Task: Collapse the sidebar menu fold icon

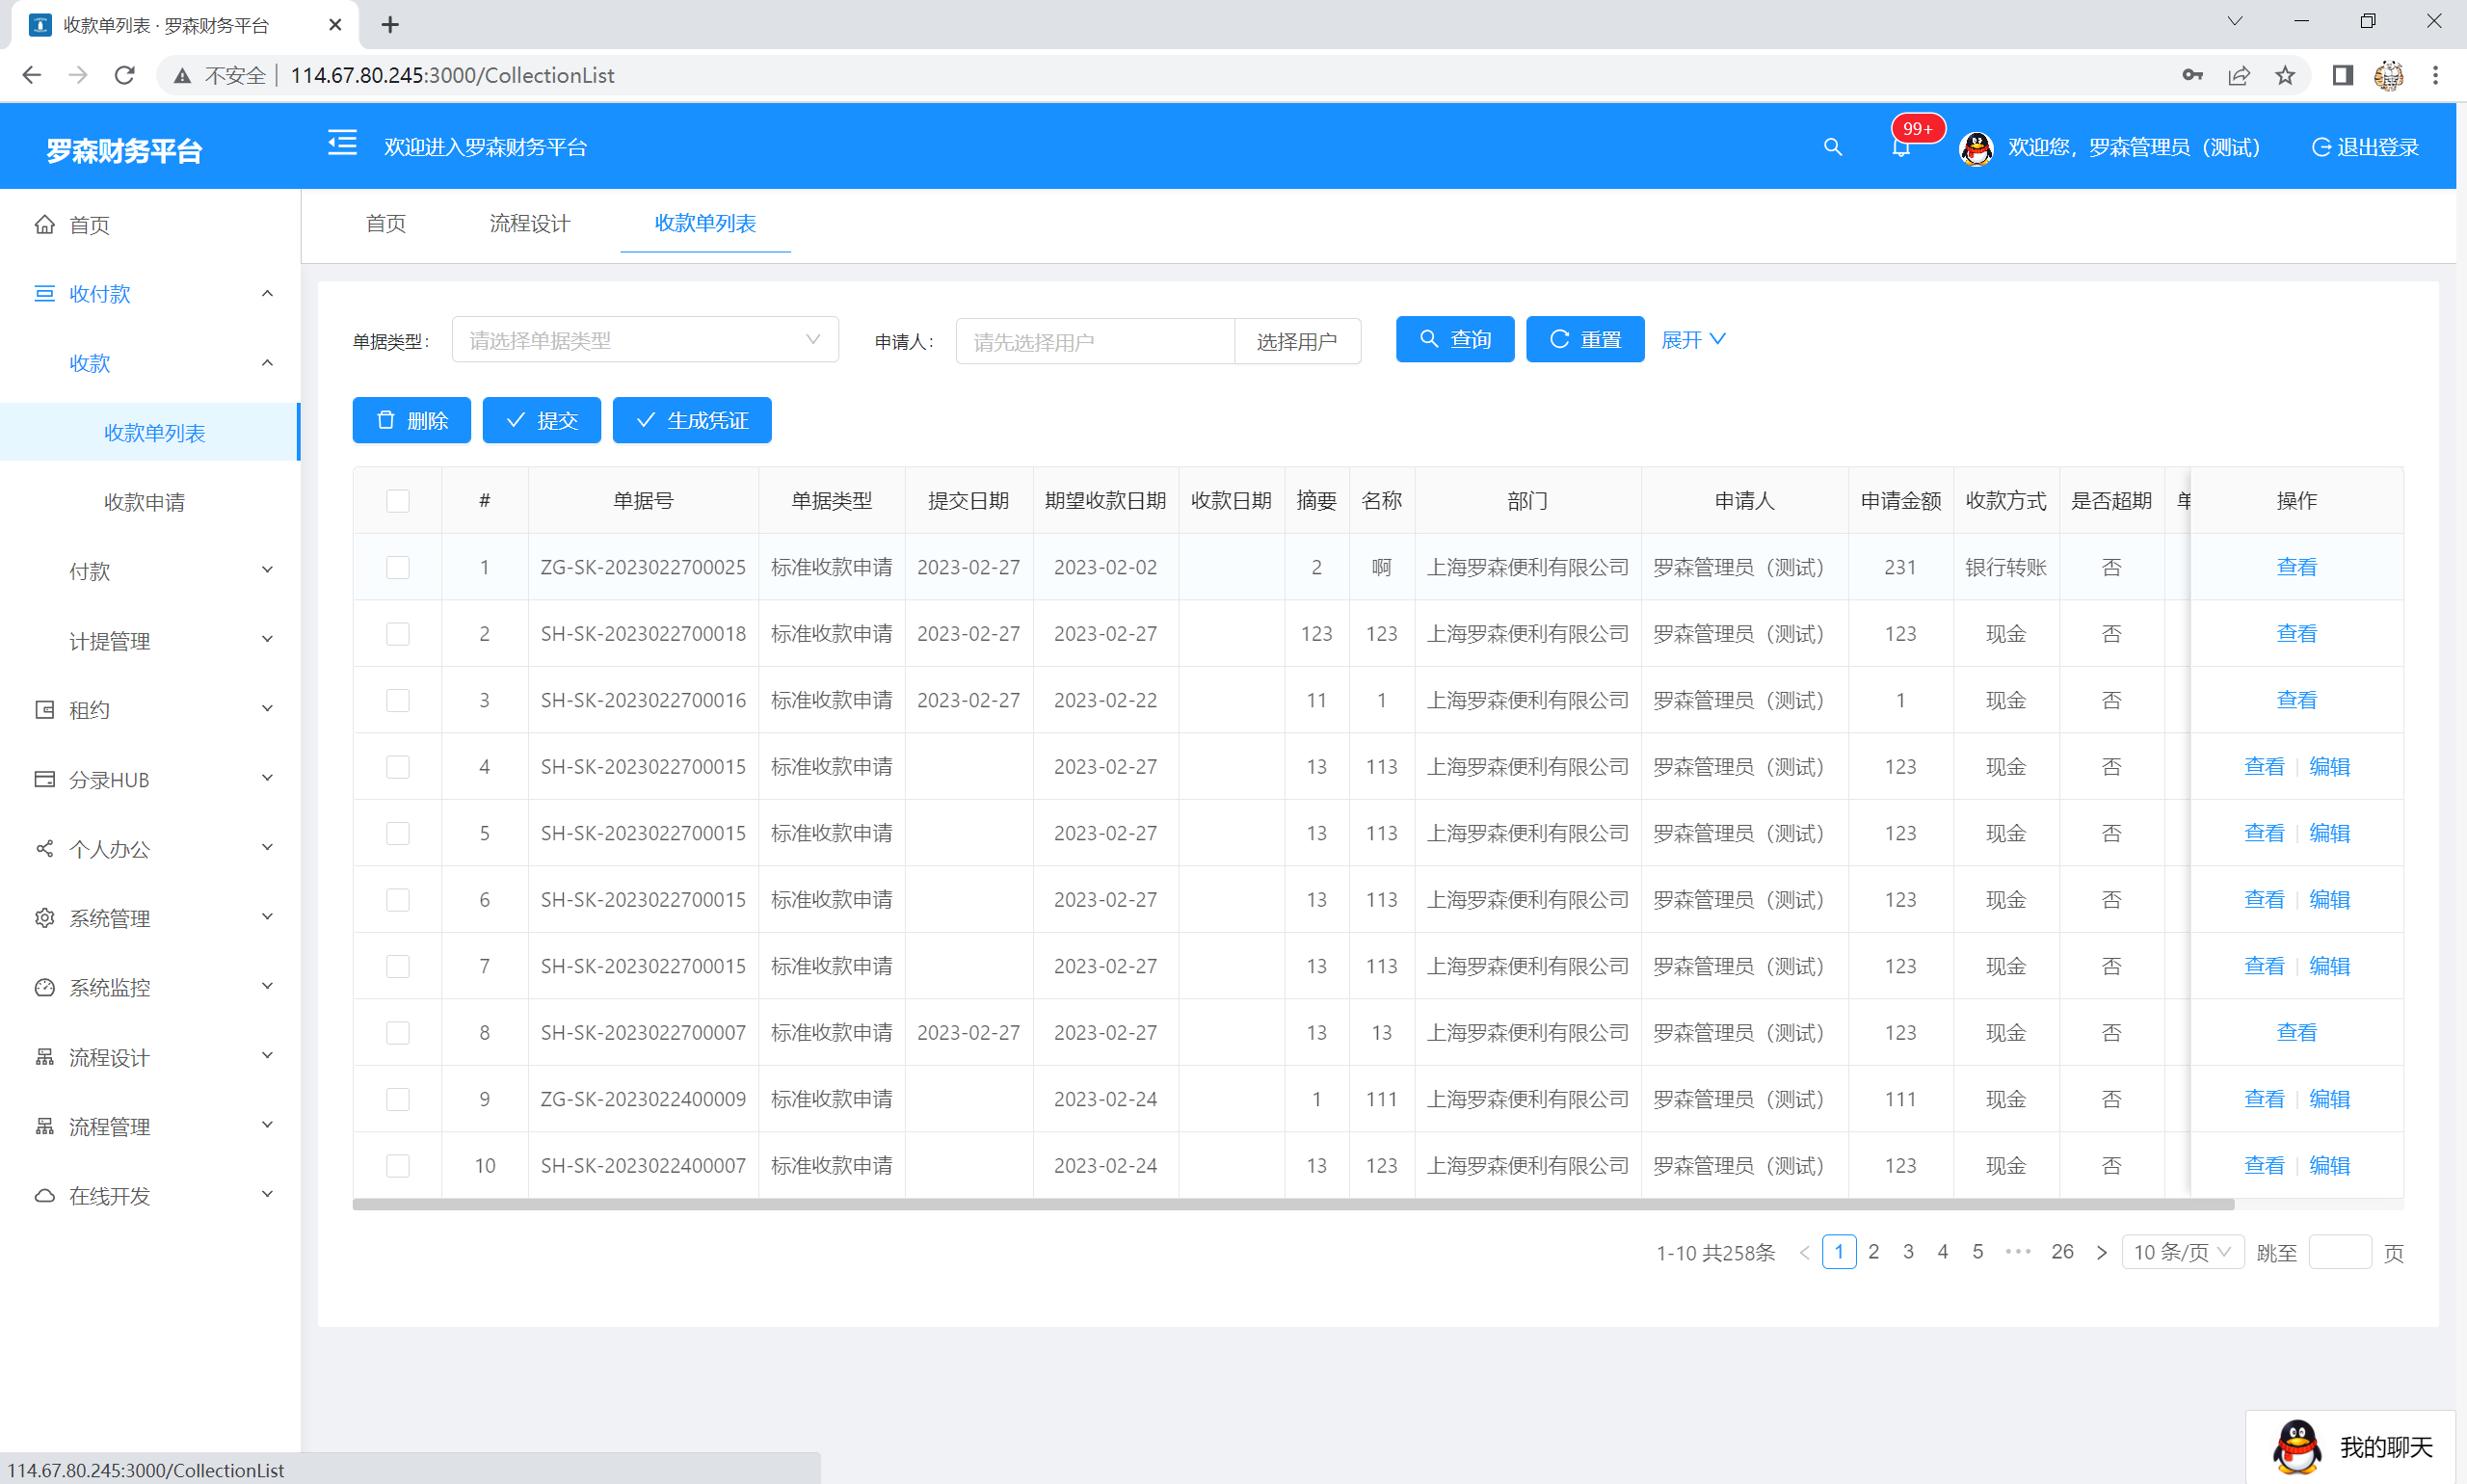Action: coord(342,144)
